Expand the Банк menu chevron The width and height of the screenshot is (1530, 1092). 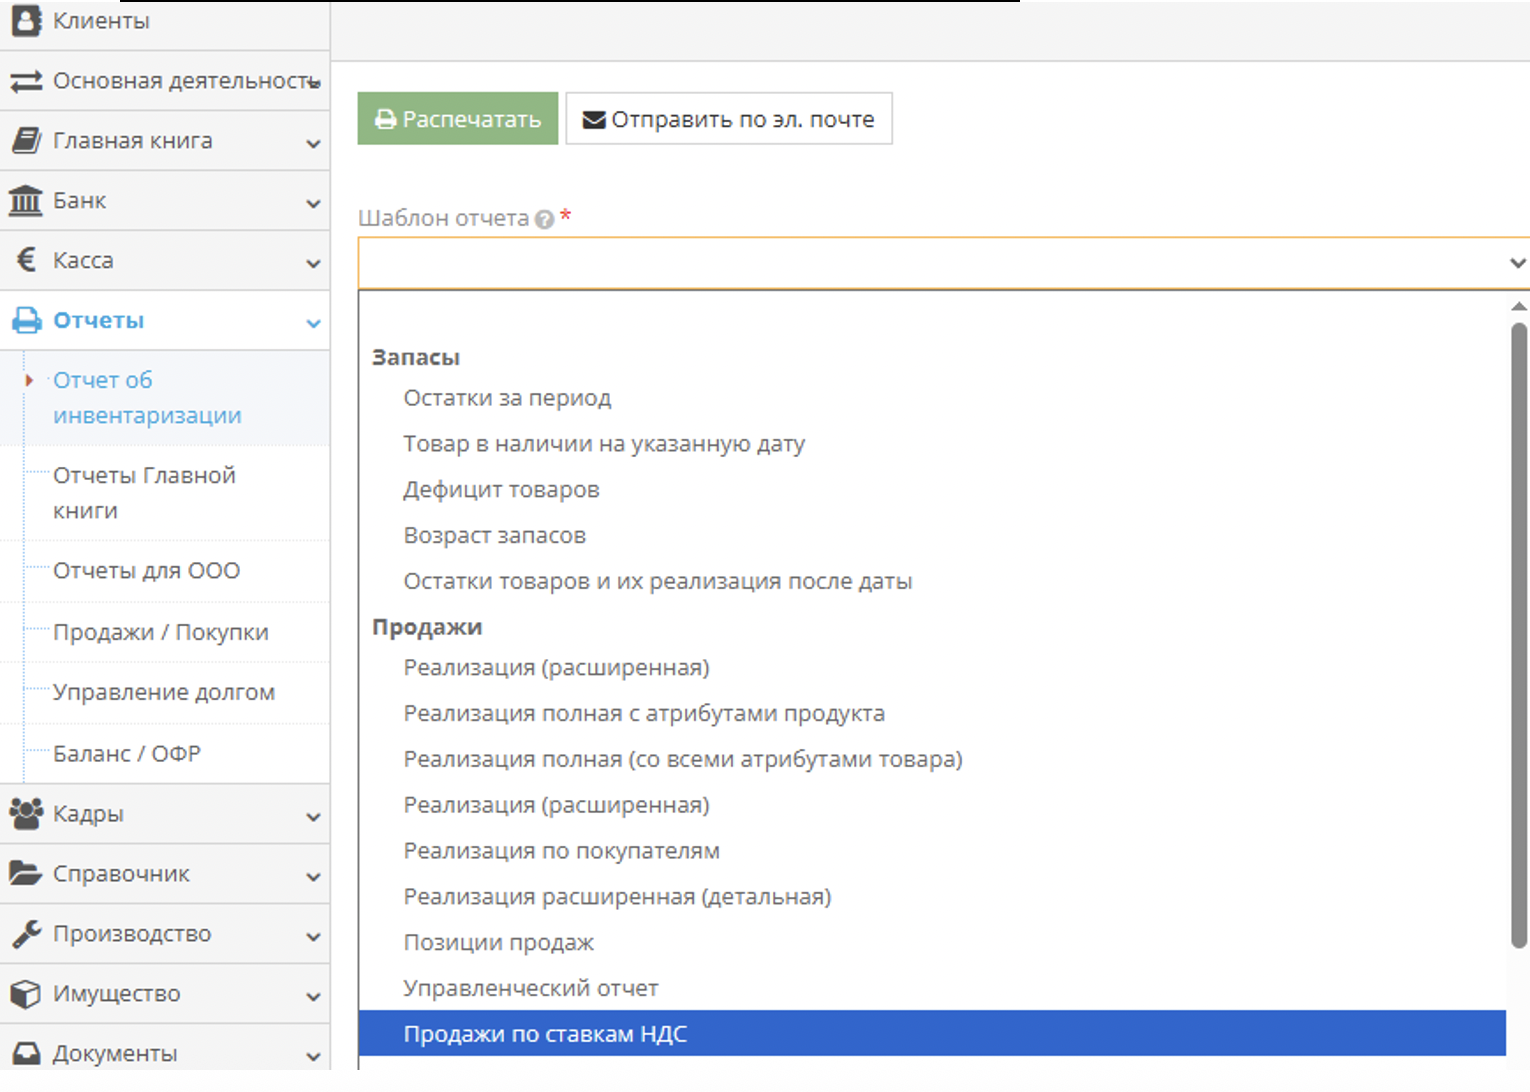[x=313, y=203]
